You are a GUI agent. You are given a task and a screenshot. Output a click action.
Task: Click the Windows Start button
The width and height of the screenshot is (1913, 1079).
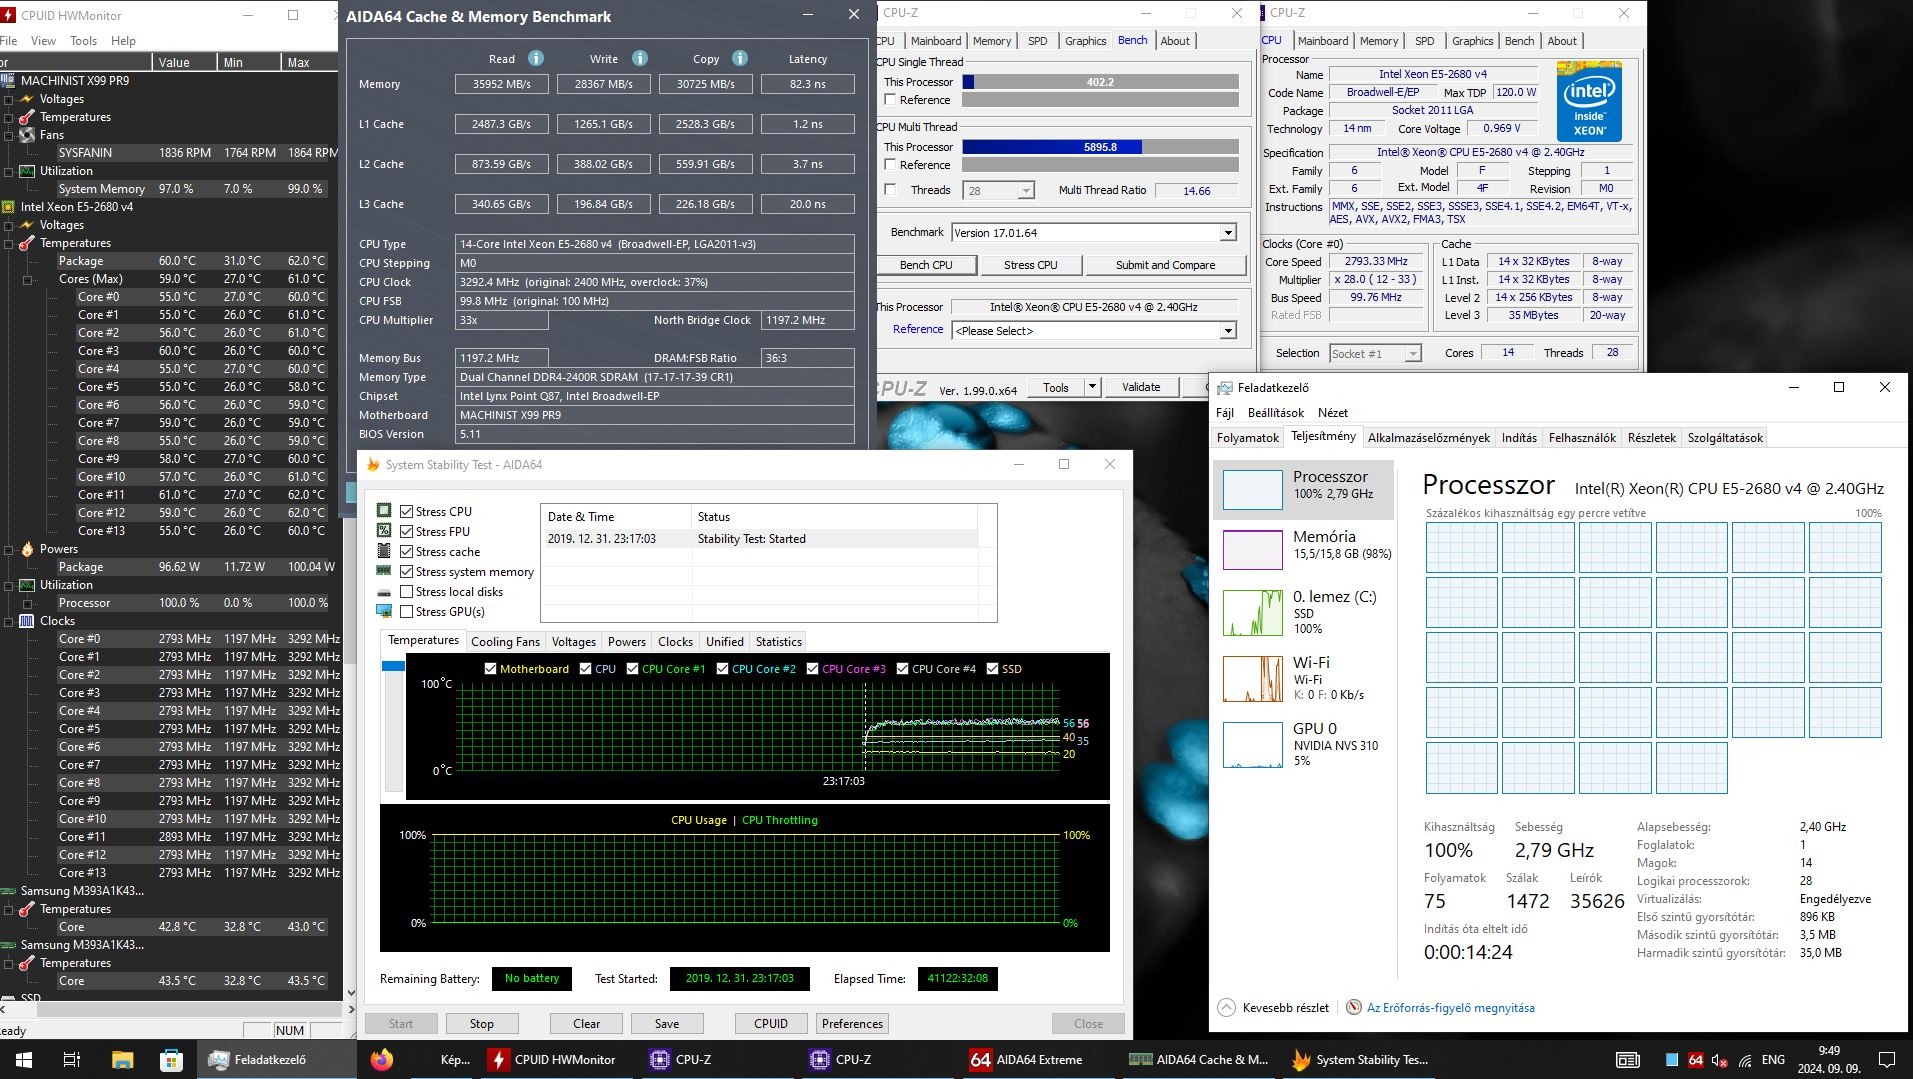pos(23,1060)
